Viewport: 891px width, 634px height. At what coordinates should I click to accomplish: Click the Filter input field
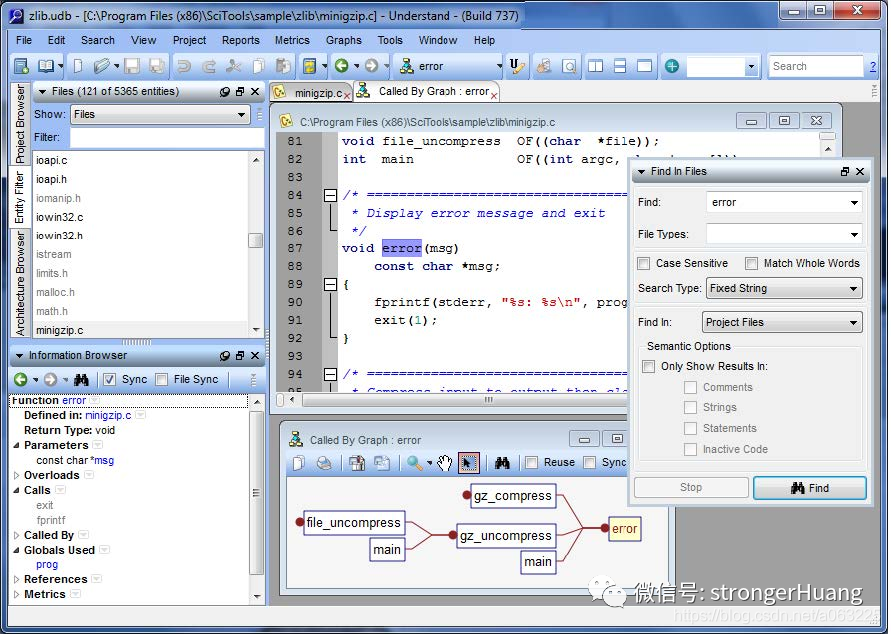click(x=167, y=137)
